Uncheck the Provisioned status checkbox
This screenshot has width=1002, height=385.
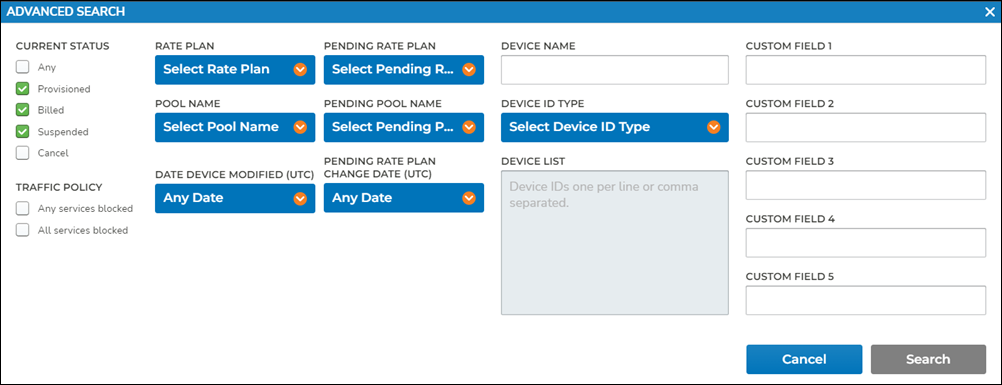tap(23, 88)
